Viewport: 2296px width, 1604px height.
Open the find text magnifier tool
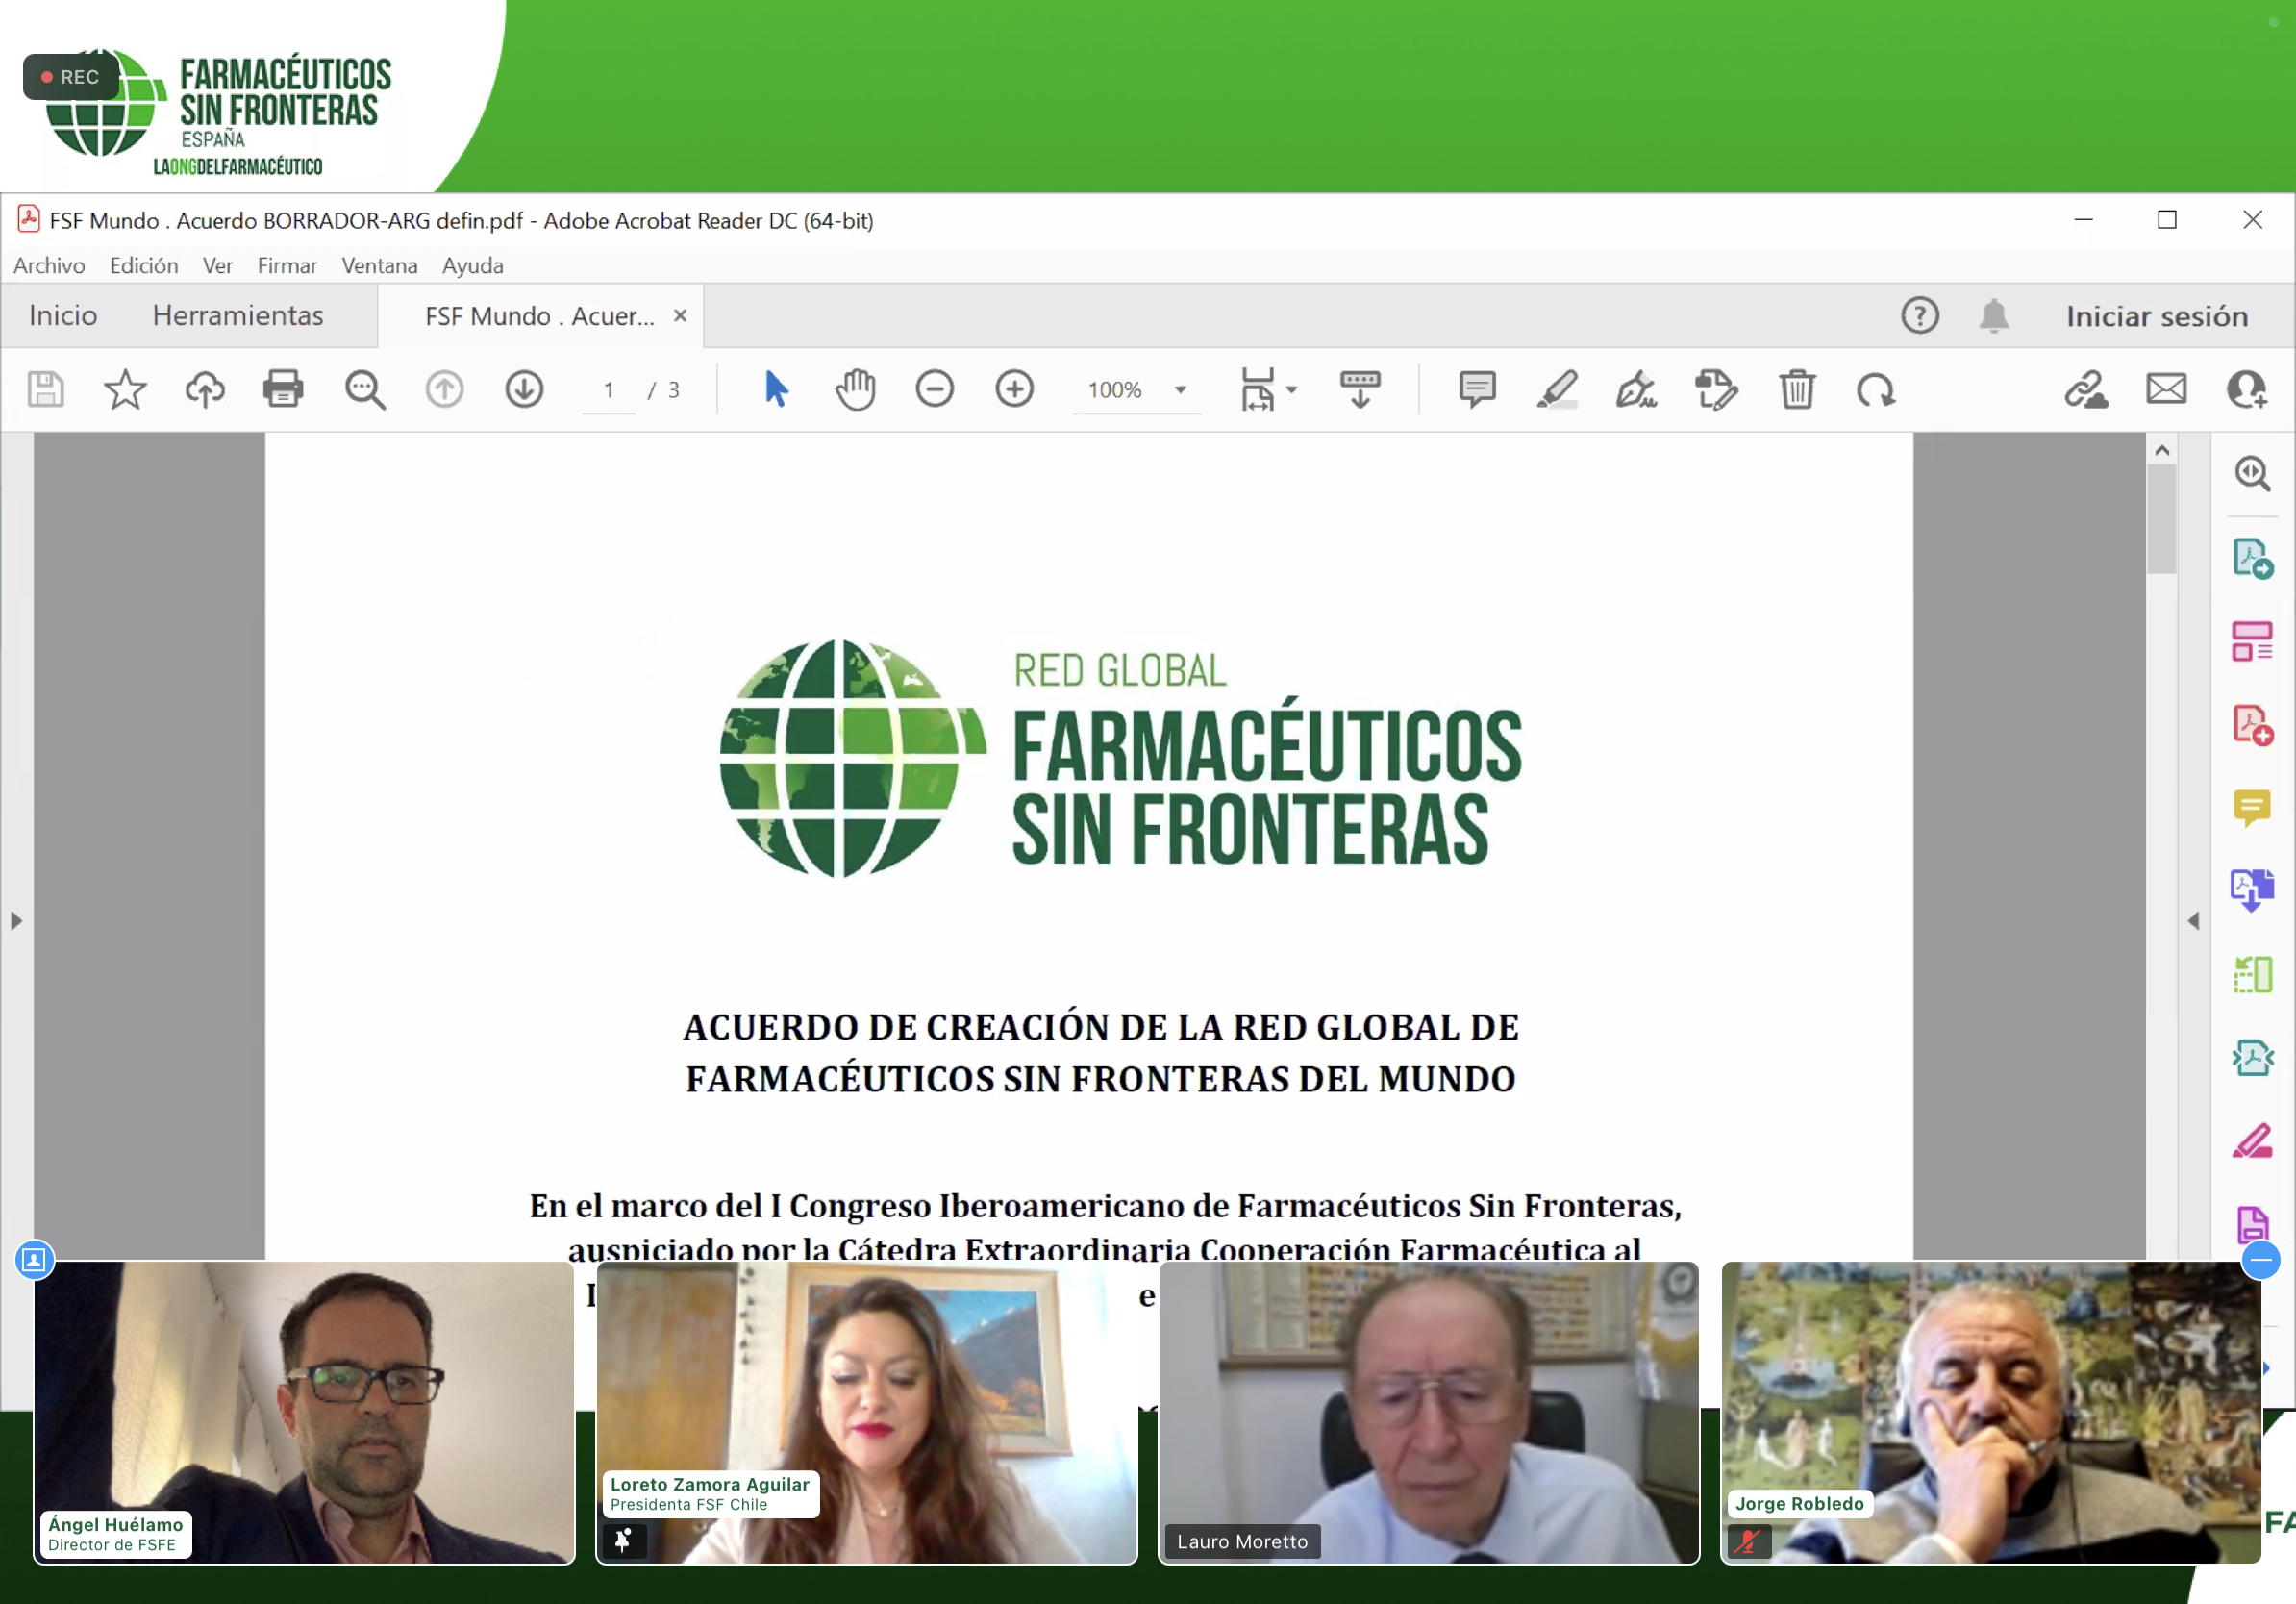pos(365,389)
